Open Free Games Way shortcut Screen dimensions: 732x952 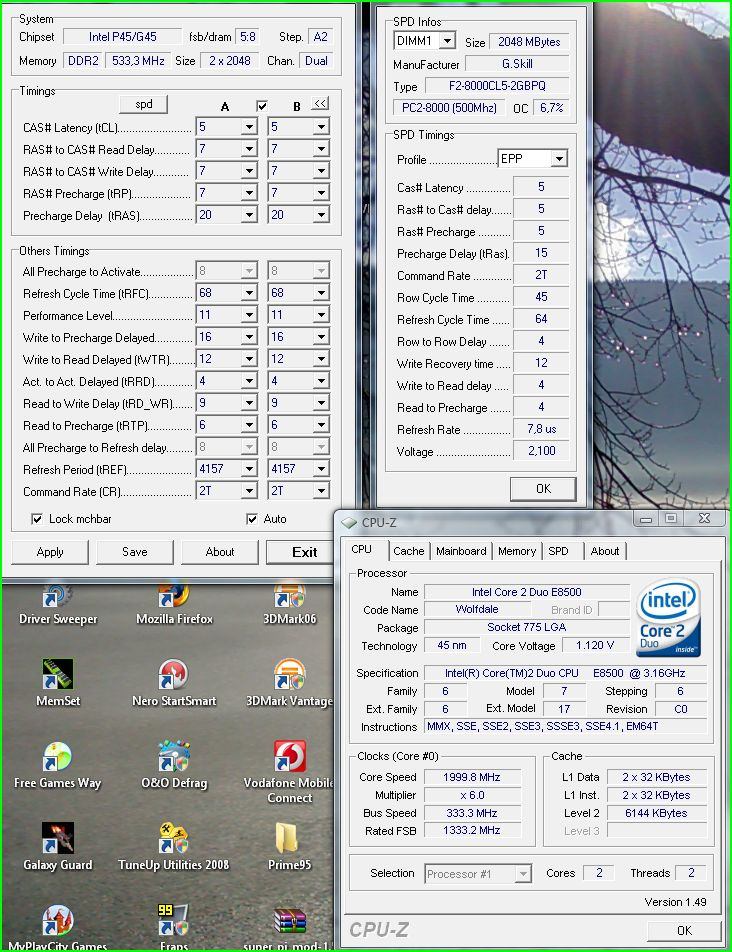[x=58, y=764]
